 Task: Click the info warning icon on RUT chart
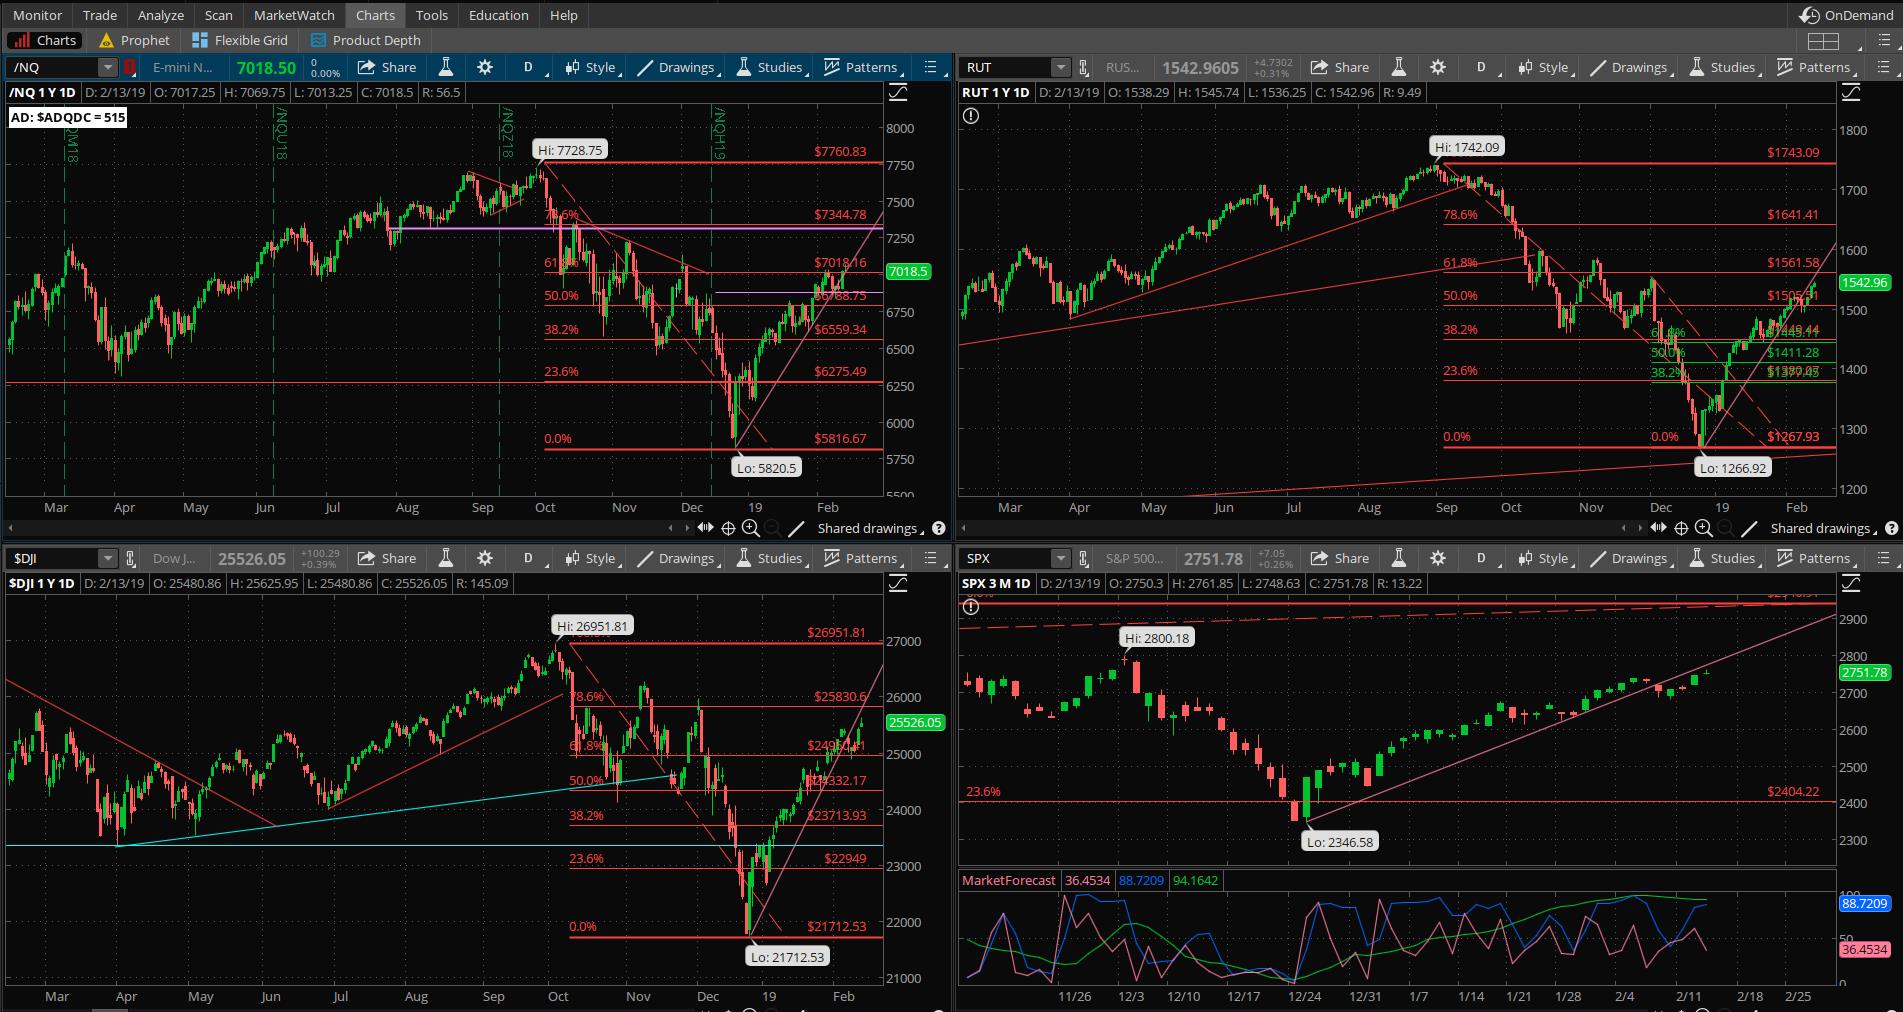pos(971,116)
